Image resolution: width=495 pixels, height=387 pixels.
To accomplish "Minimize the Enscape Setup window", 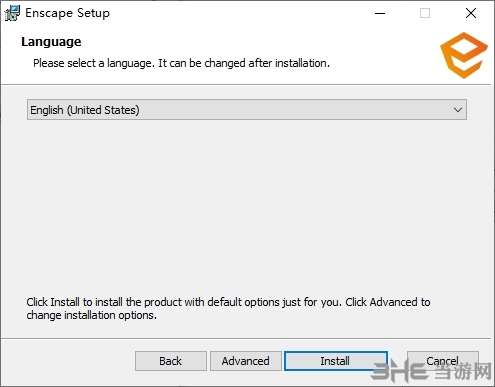I will click(x=380, y=13).
